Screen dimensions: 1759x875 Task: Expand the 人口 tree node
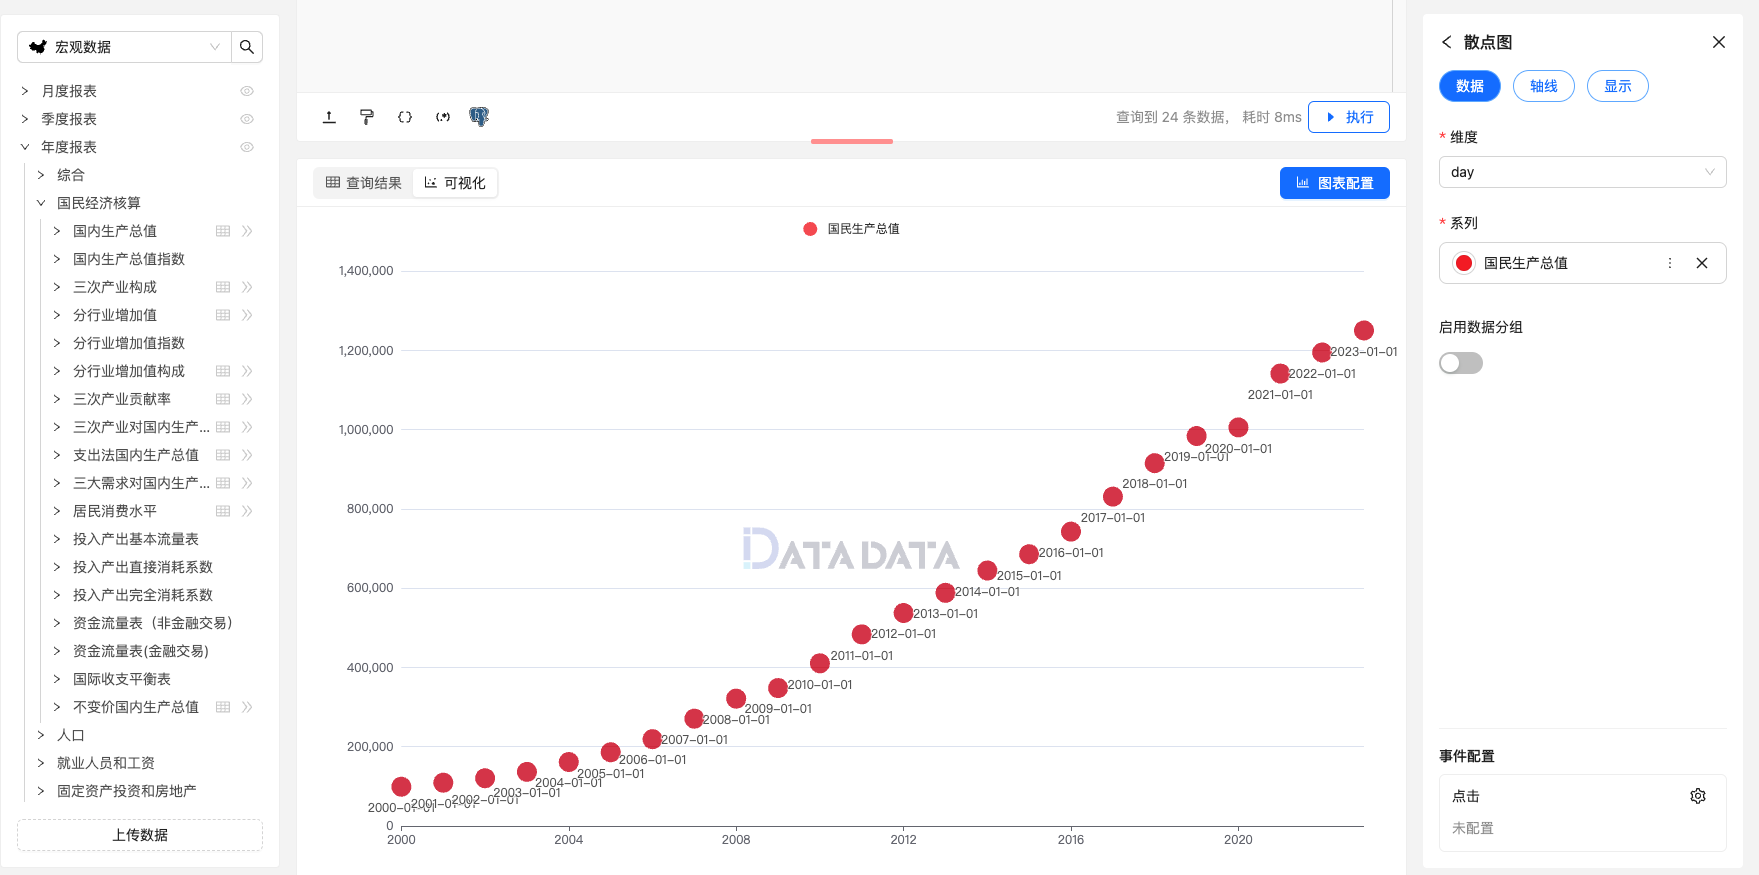point(41,735)
